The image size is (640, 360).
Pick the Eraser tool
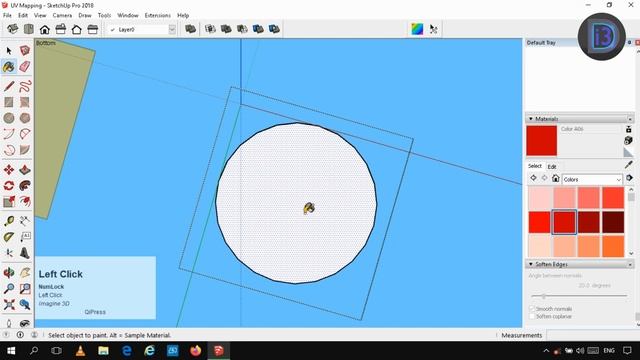pos(25,67)
